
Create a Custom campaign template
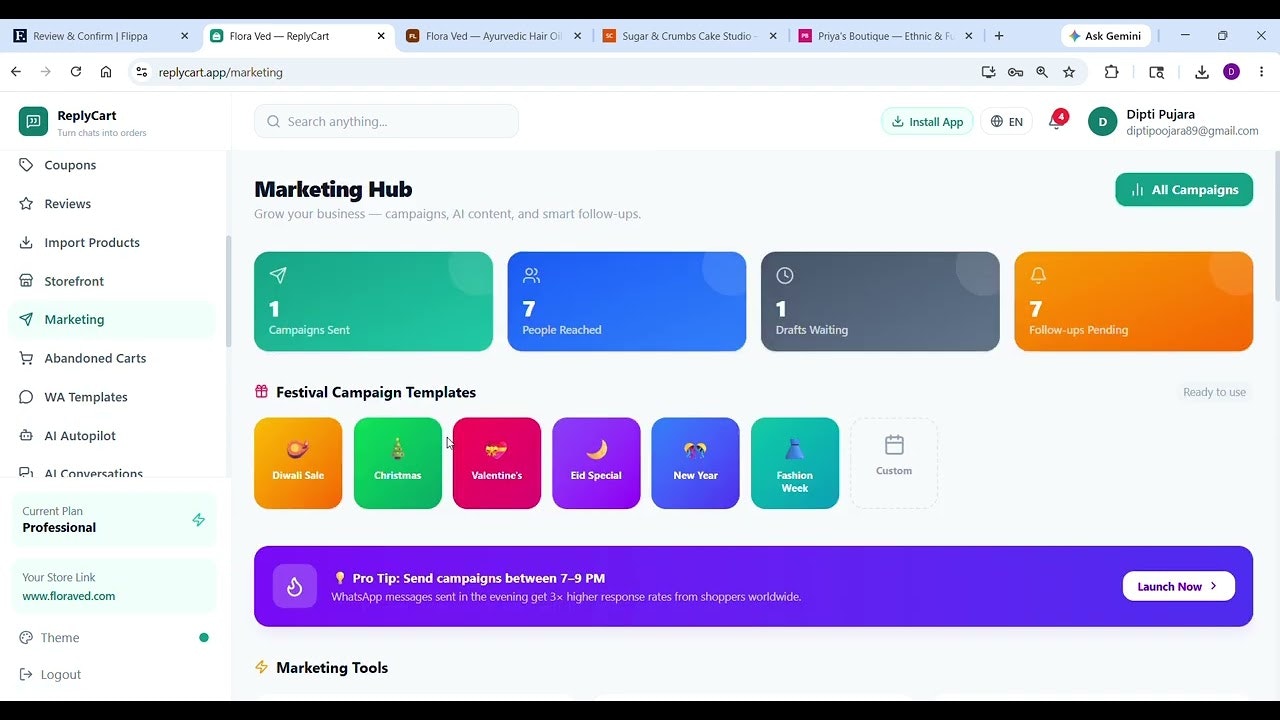[894, 463]
